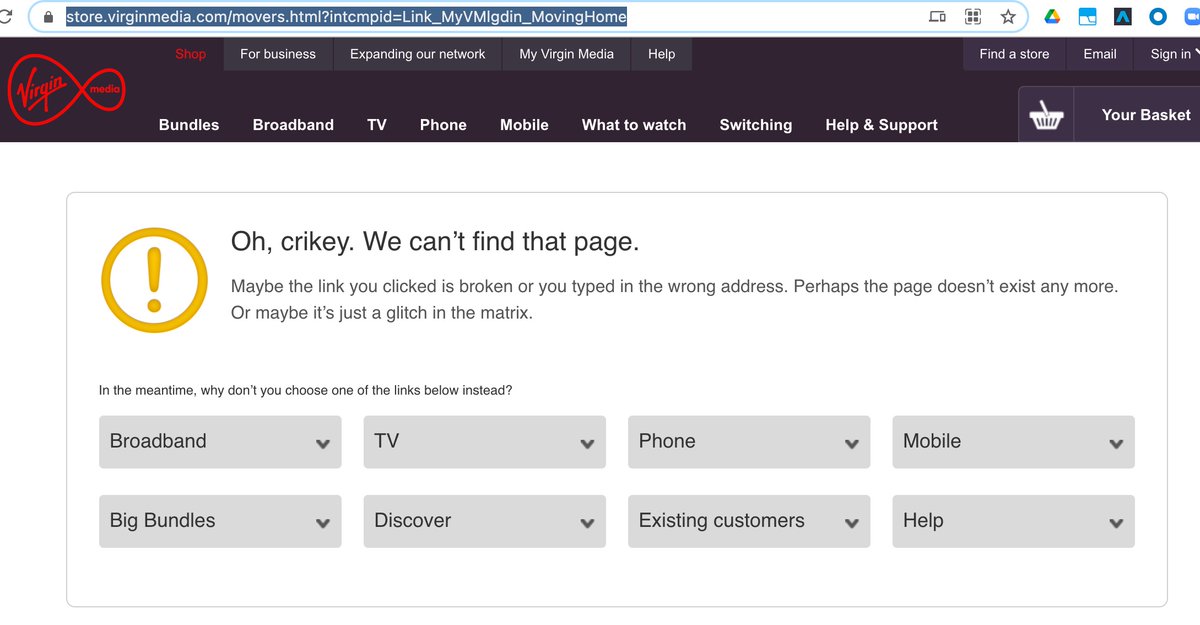The height and width of the screenshot is (625, 1200).
Task: Click the blue circle extension icon
Action: pyautogui.click(x=1158, y=17)
